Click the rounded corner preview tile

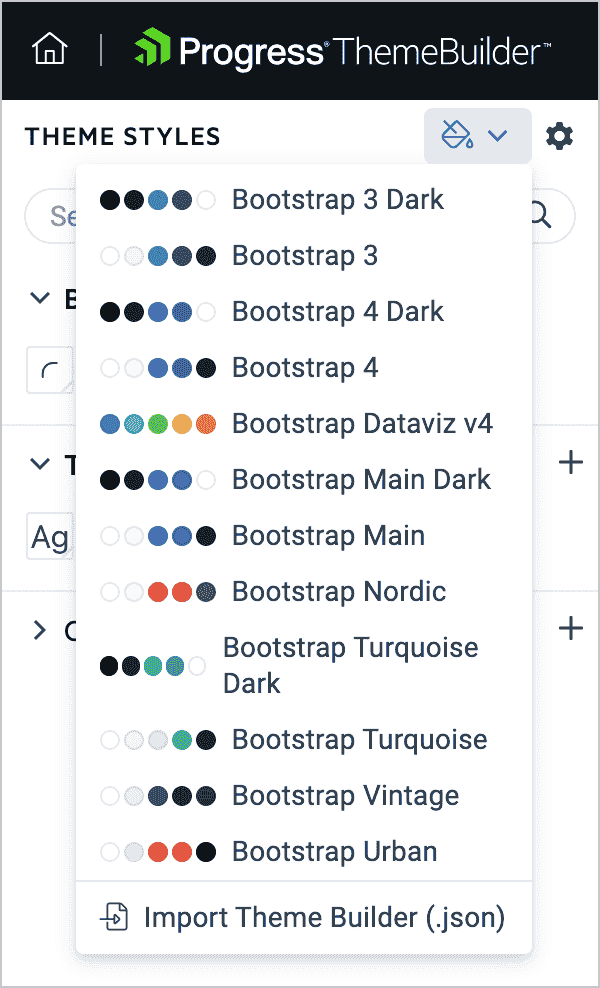pos(50,370)
